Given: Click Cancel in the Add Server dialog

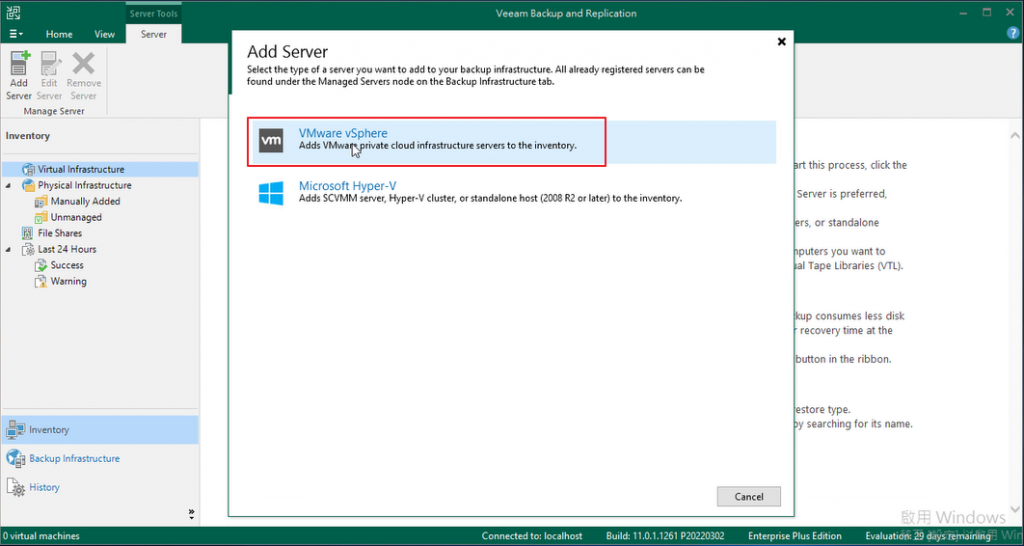Looking at the screenshot, I should coord(748,496).
